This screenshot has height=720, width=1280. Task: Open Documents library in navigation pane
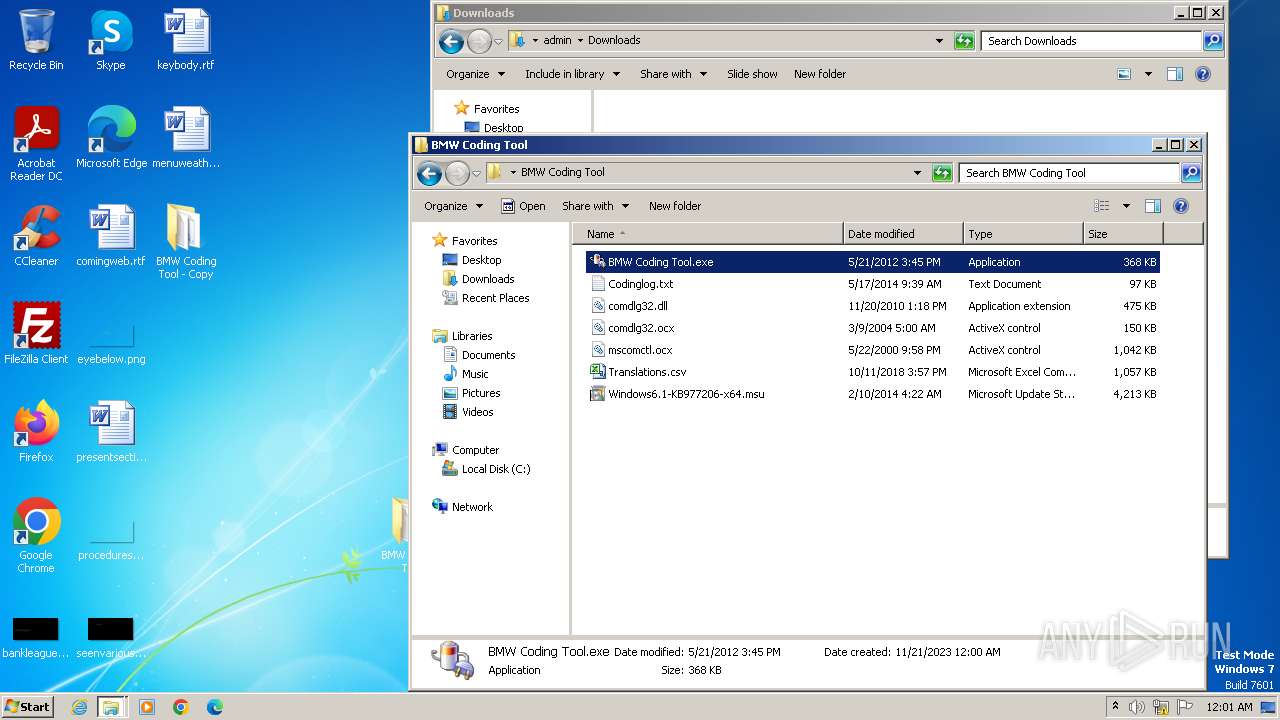click(x=479, y=355)
